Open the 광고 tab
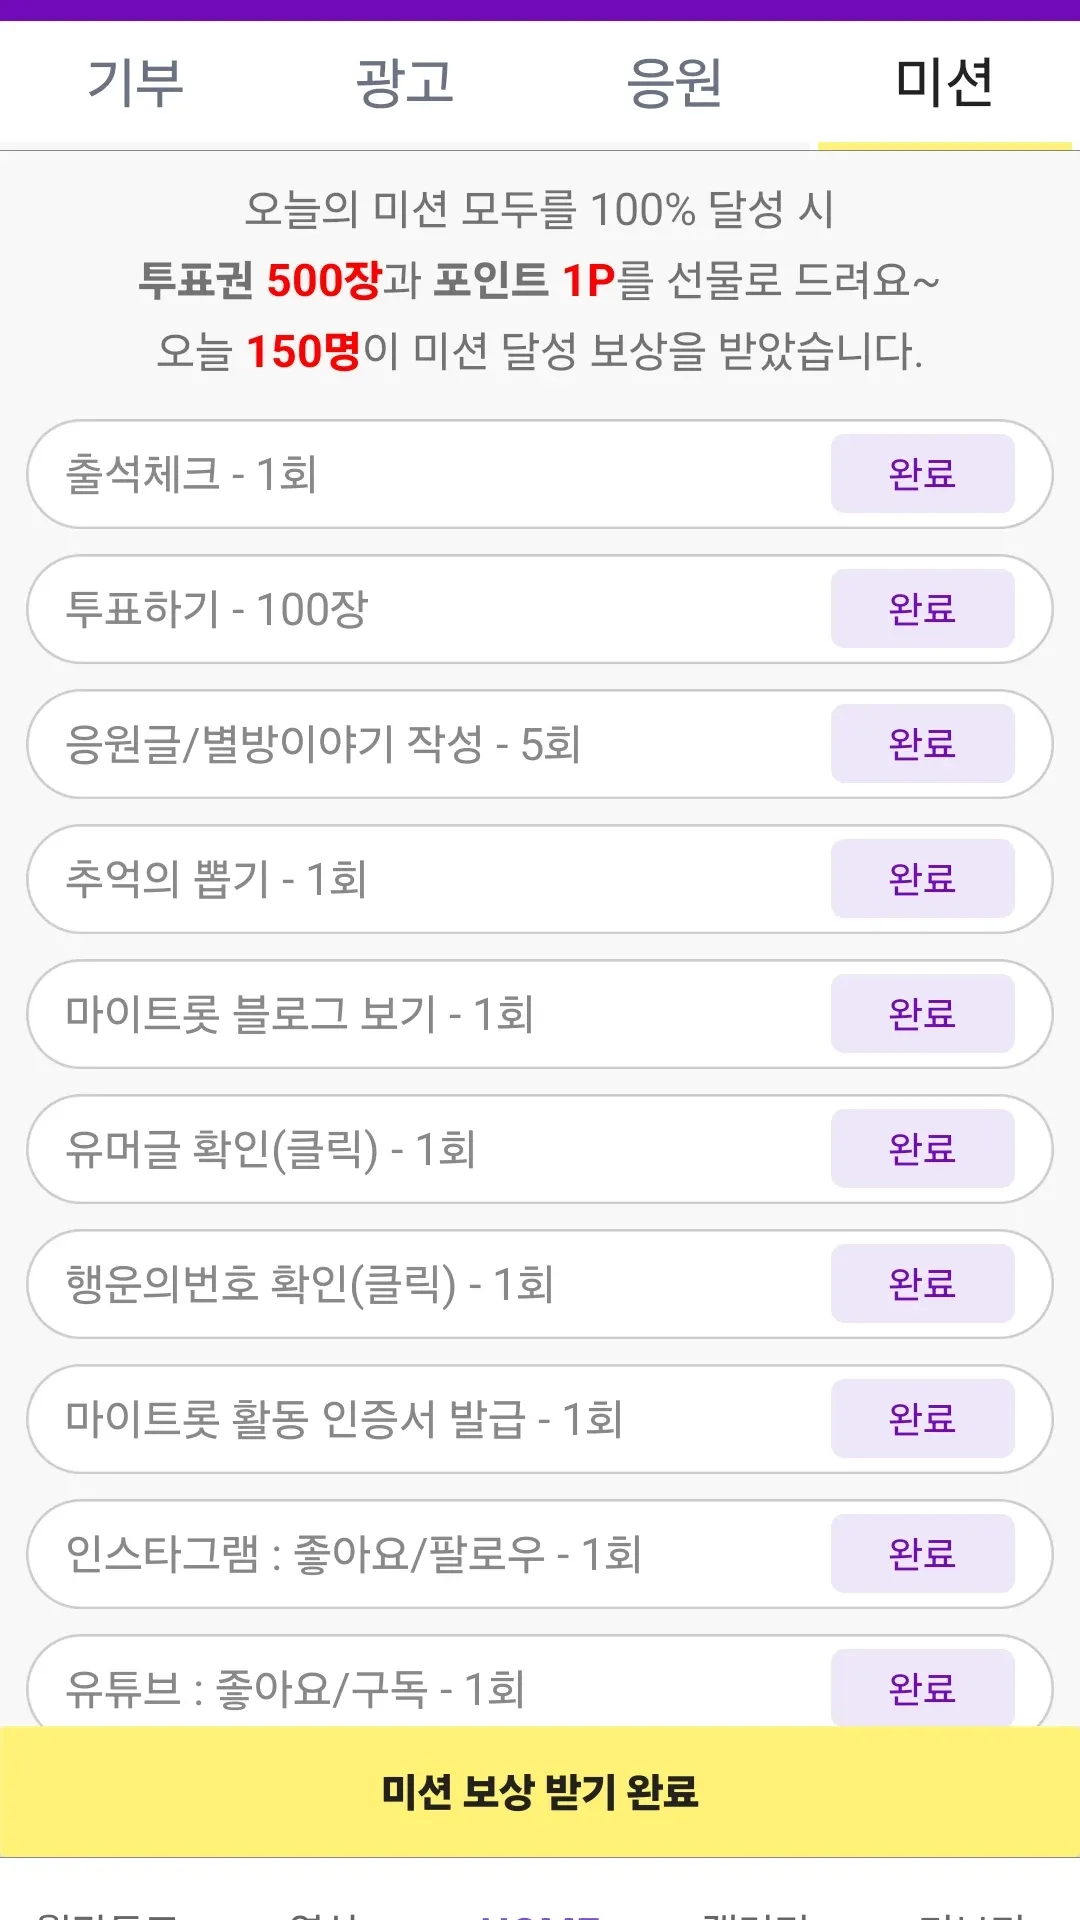Screen dimensions: 1080x1920 (x=405, y=83)
